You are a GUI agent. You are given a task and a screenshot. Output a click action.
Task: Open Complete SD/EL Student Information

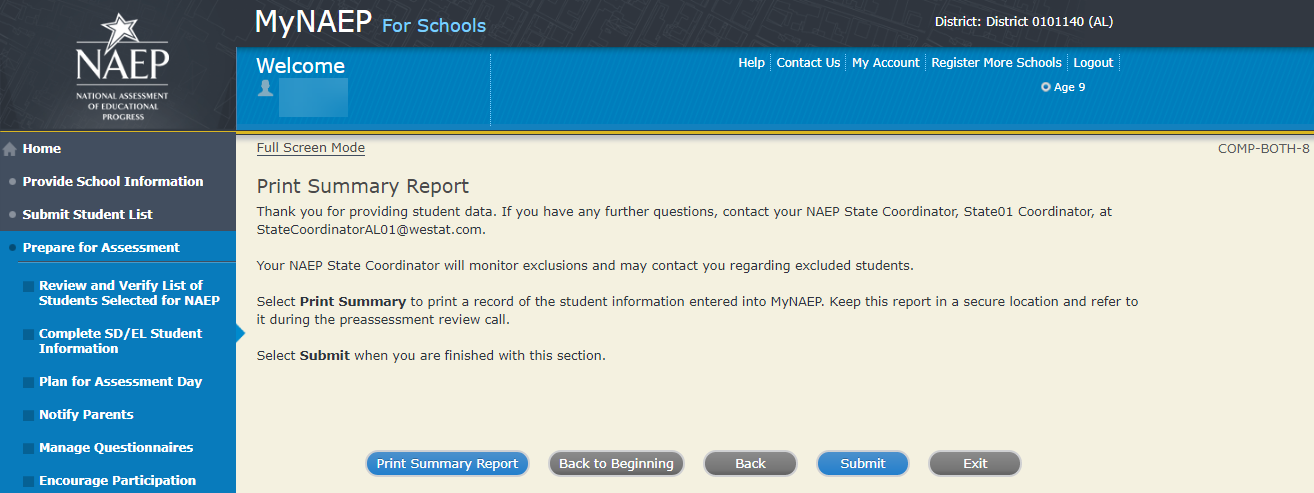(x=120, y=341)
